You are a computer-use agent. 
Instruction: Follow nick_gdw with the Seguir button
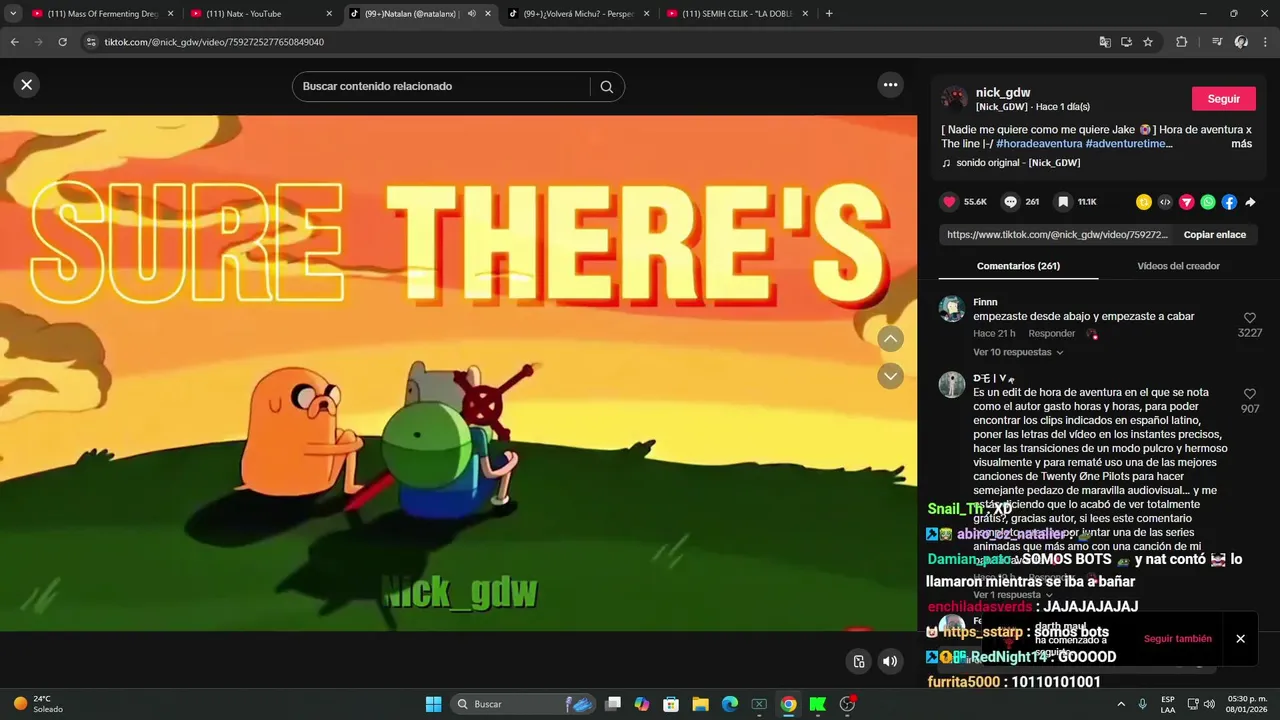click(1223, 99)
